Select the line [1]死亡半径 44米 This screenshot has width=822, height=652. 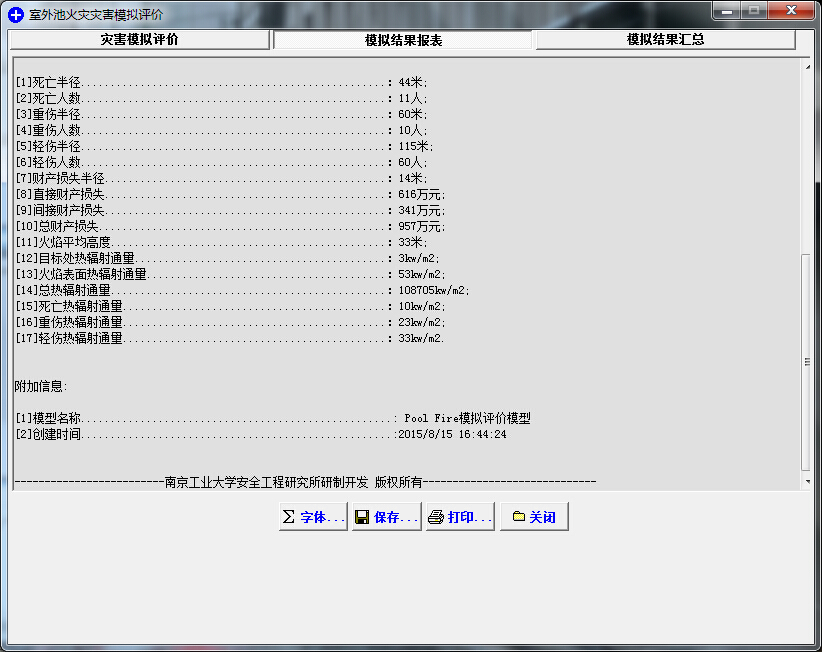[x=222, y=82]
